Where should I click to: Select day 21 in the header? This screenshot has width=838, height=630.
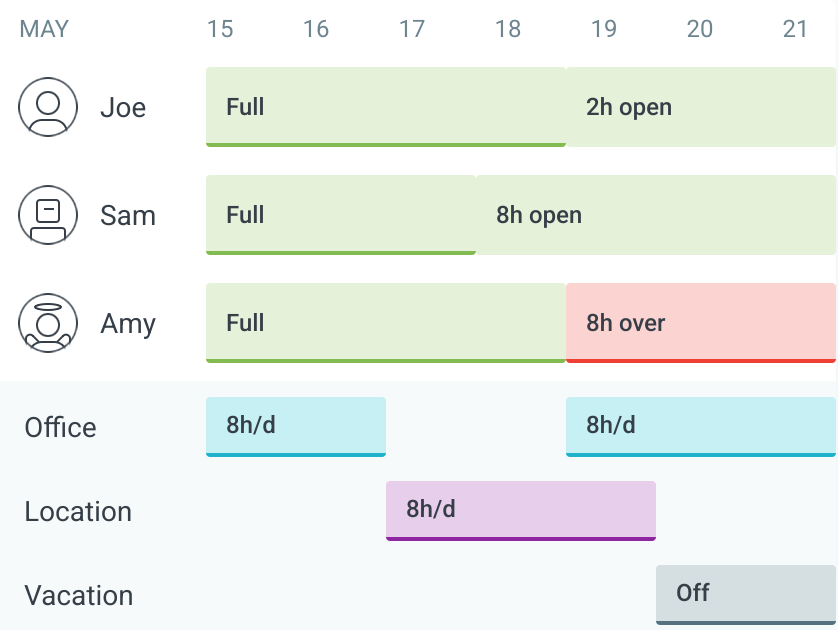pos(795,29)
